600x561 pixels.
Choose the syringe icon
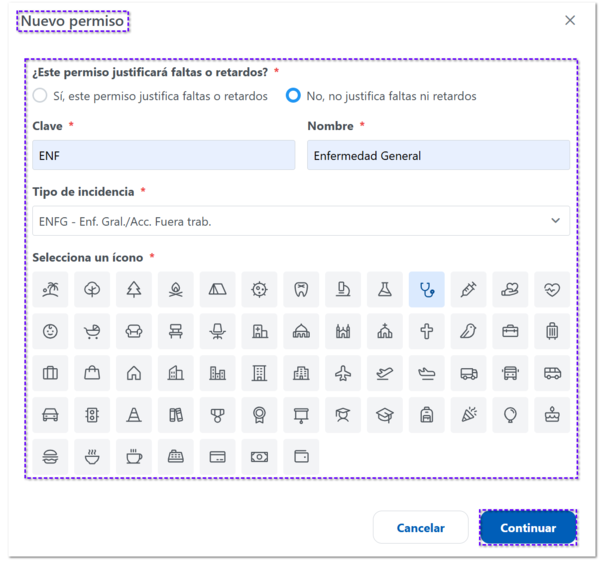pos(468,289)
